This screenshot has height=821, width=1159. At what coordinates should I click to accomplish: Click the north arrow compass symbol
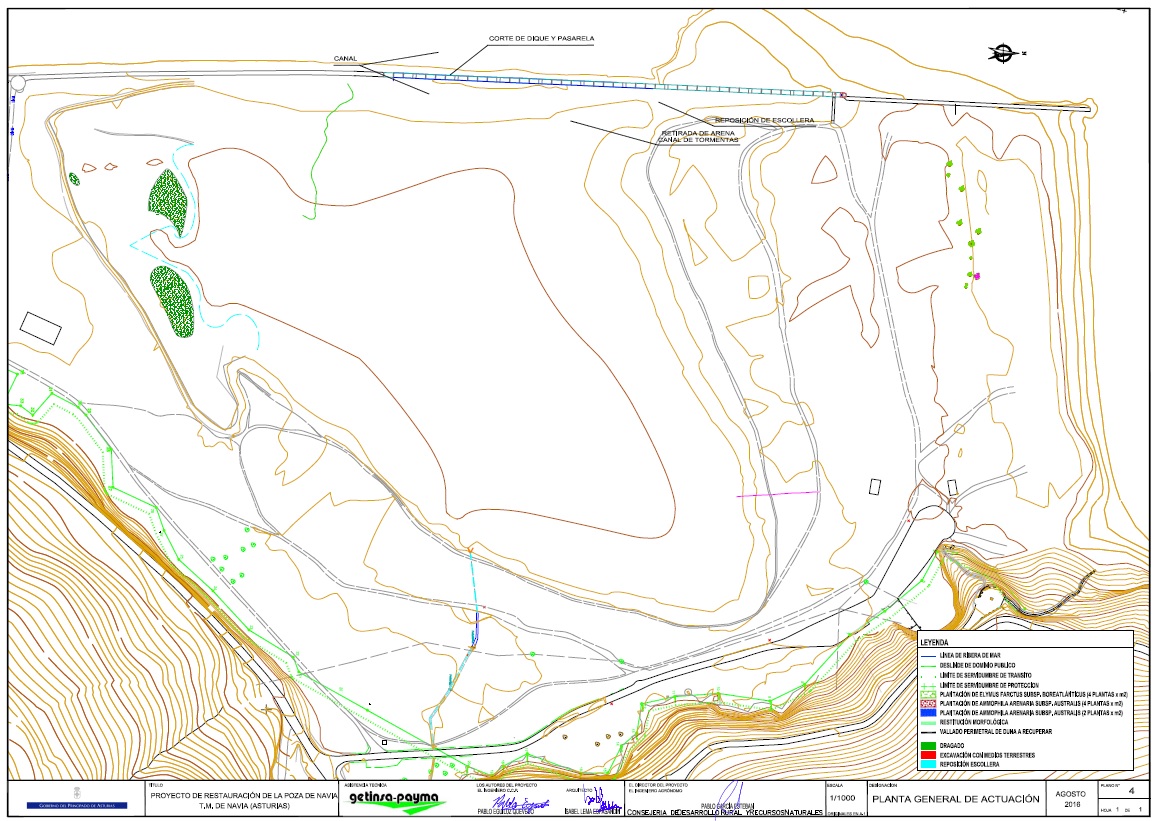coord(1004,51)
